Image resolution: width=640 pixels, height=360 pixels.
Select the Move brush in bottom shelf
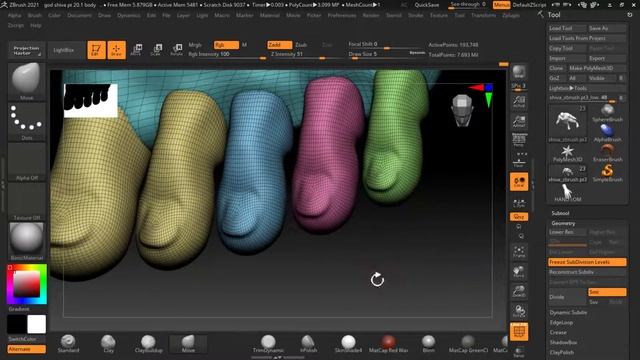(188, 344)
